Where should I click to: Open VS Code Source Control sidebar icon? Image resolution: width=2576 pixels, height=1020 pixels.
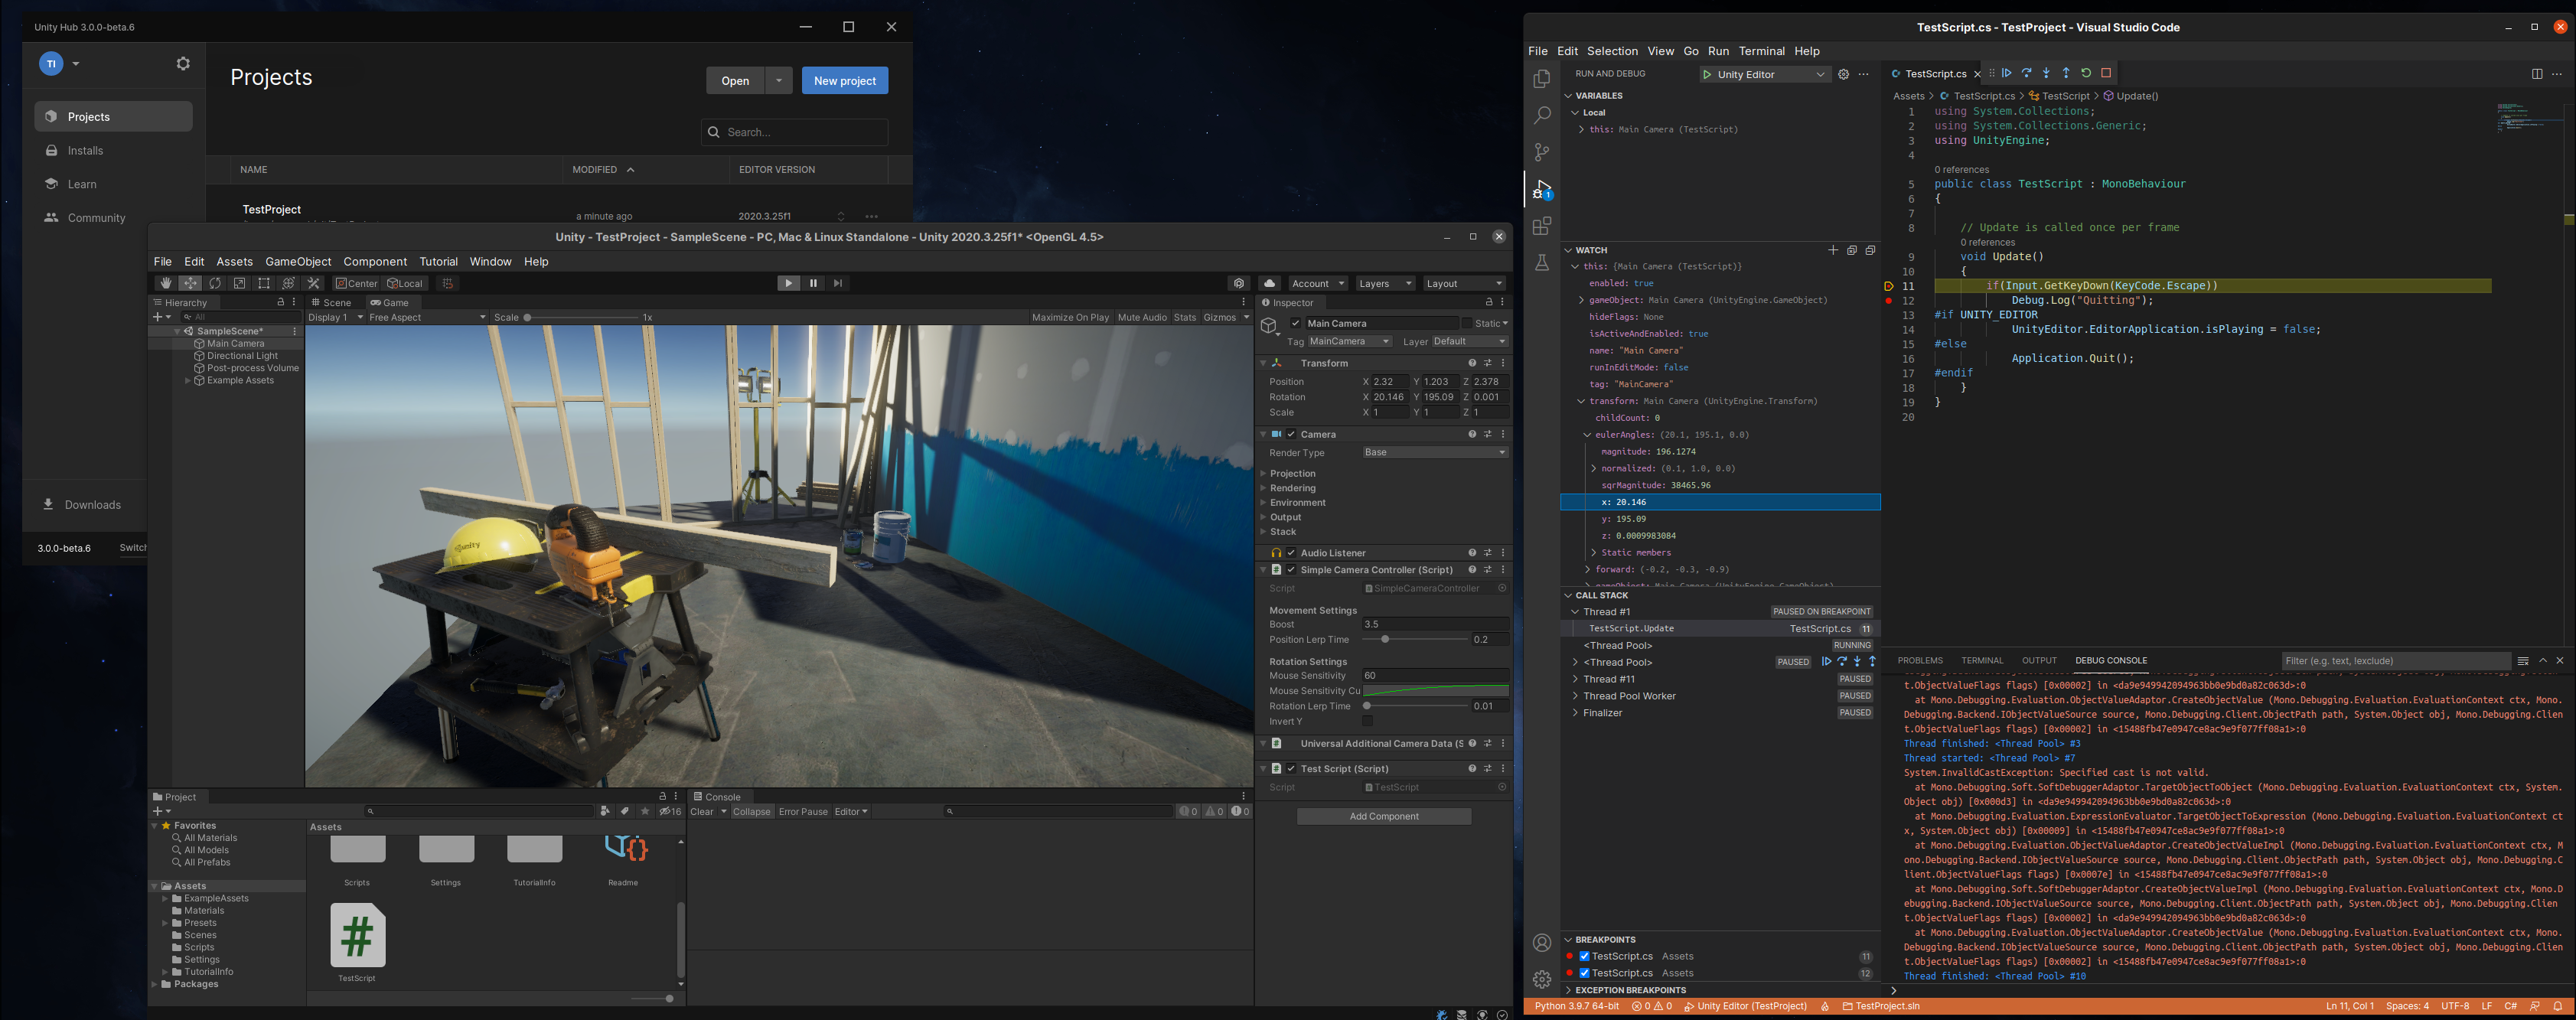tap(1542, 152)
